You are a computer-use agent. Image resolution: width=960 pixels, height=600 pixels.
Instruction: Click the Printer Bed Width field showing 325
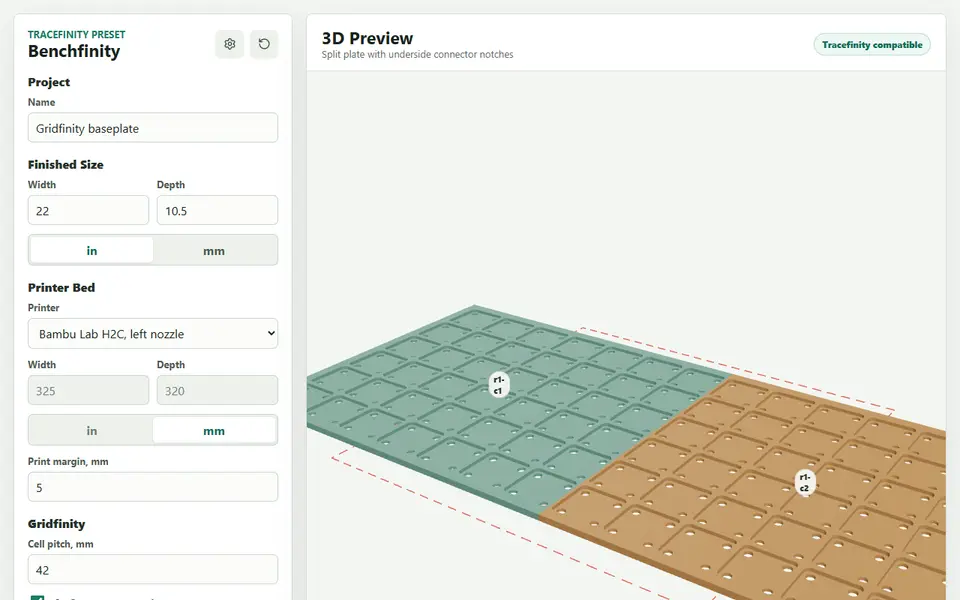[88, 391]
